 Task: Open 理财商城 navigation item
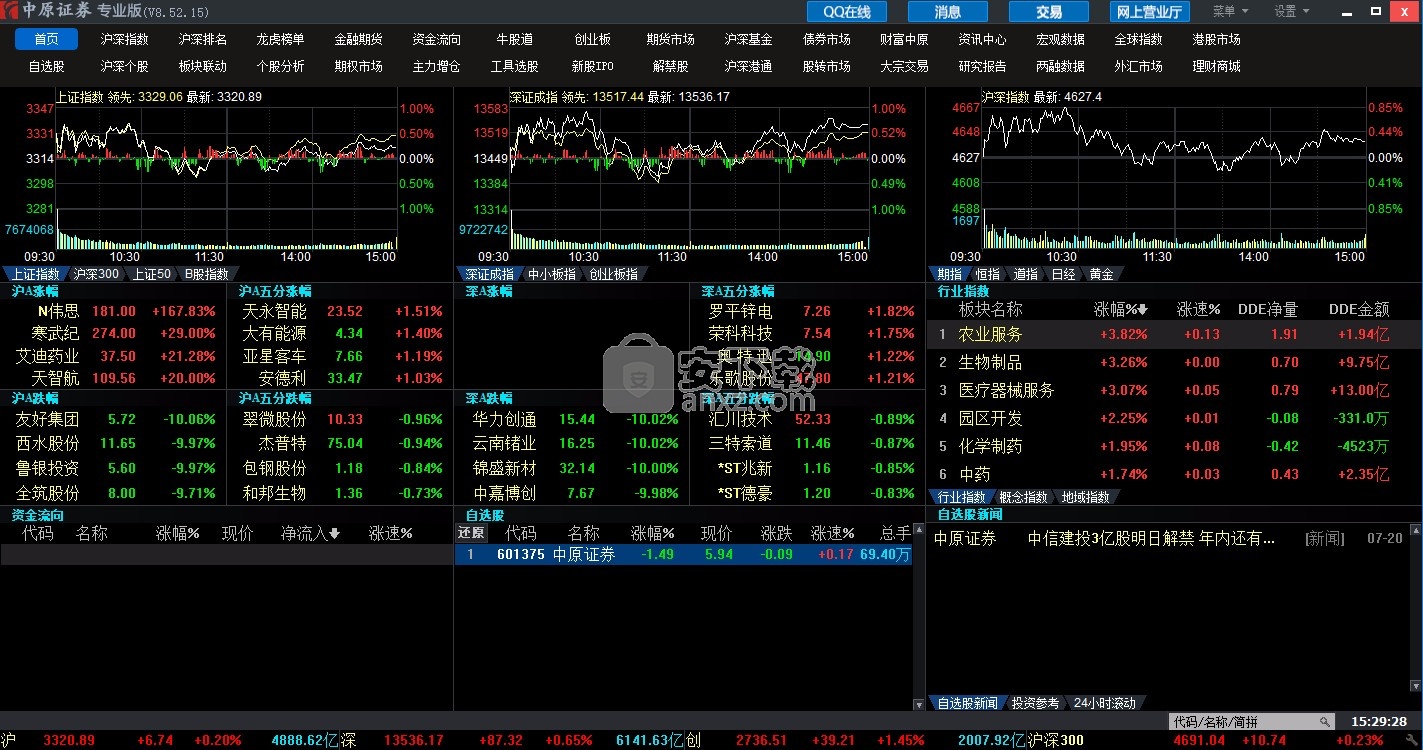(x=1217, y=66)
